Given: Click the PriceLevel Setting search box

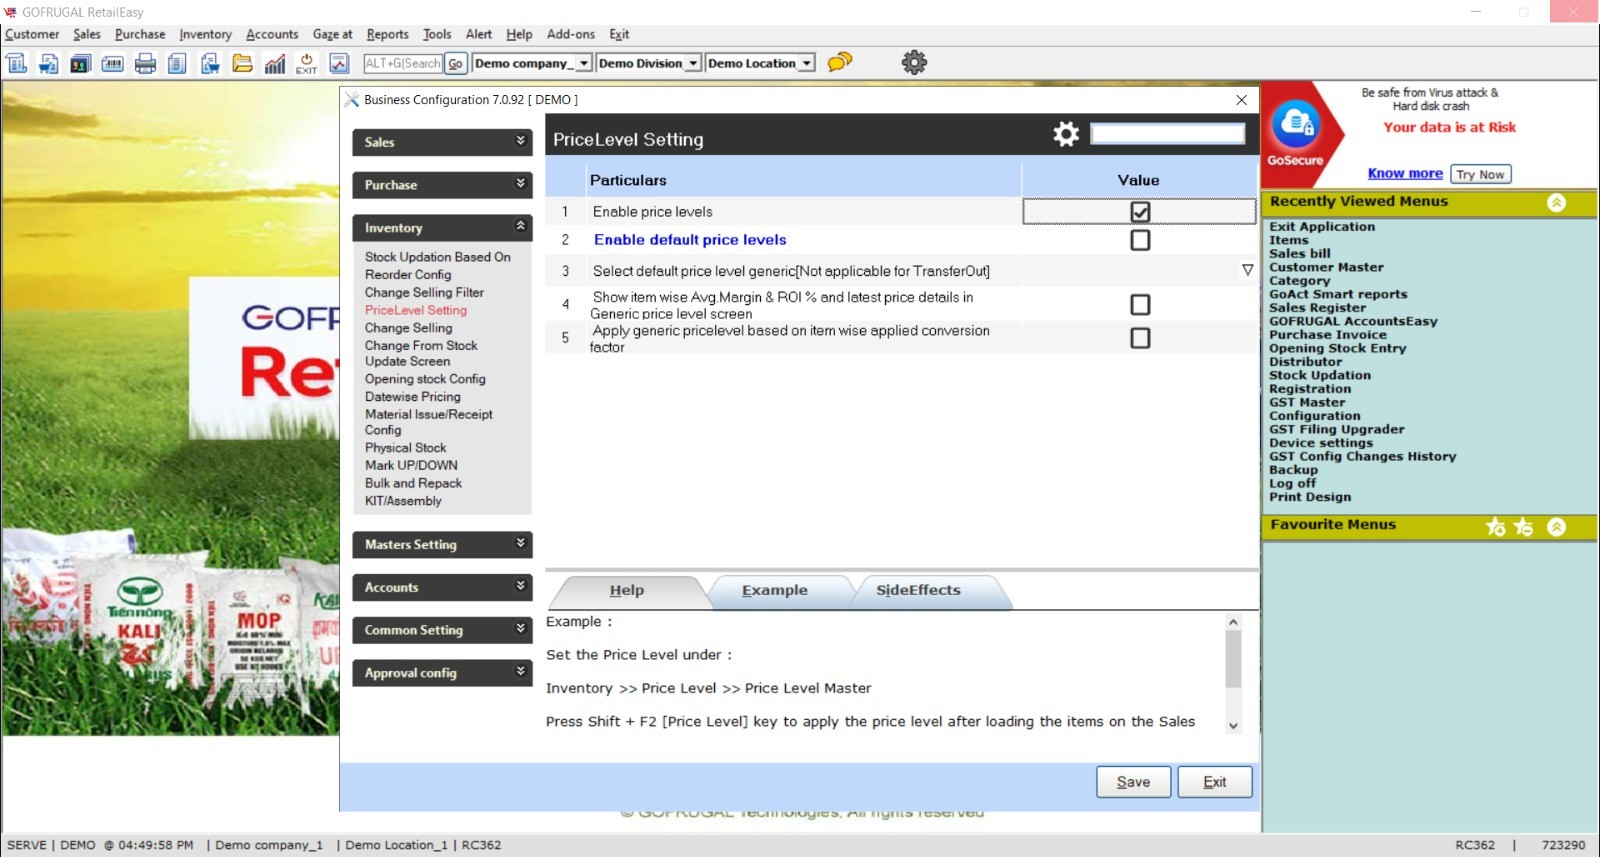Looking at the screenshot, I should pyautogui.click(x=1167, y=134).
